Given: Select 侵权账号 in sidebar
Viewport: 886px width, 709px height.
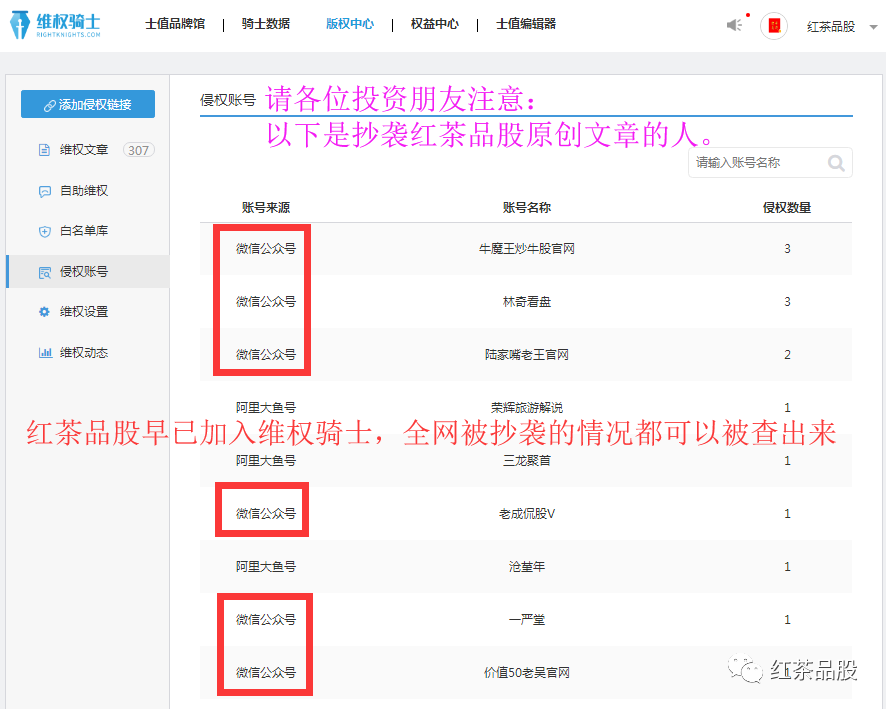Looking at the screenshot, I should 88,271.
